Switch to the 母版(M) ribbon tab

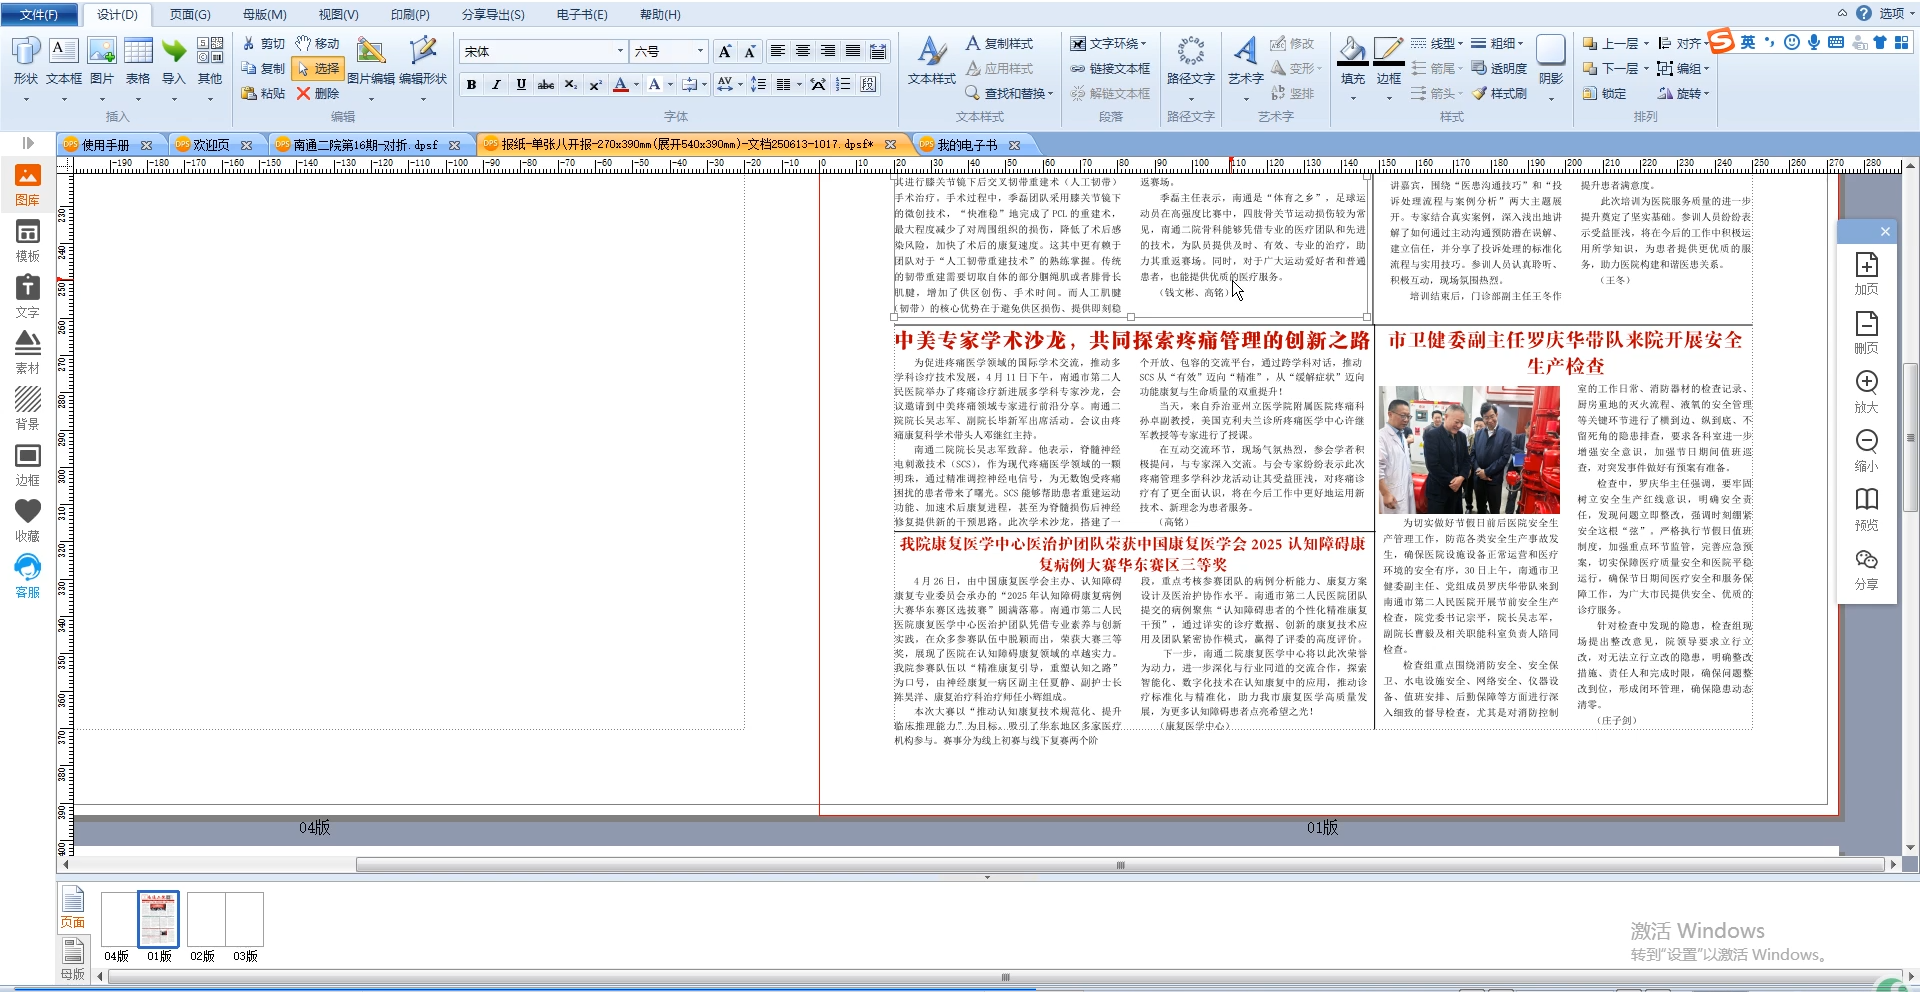tap(265, 14)
